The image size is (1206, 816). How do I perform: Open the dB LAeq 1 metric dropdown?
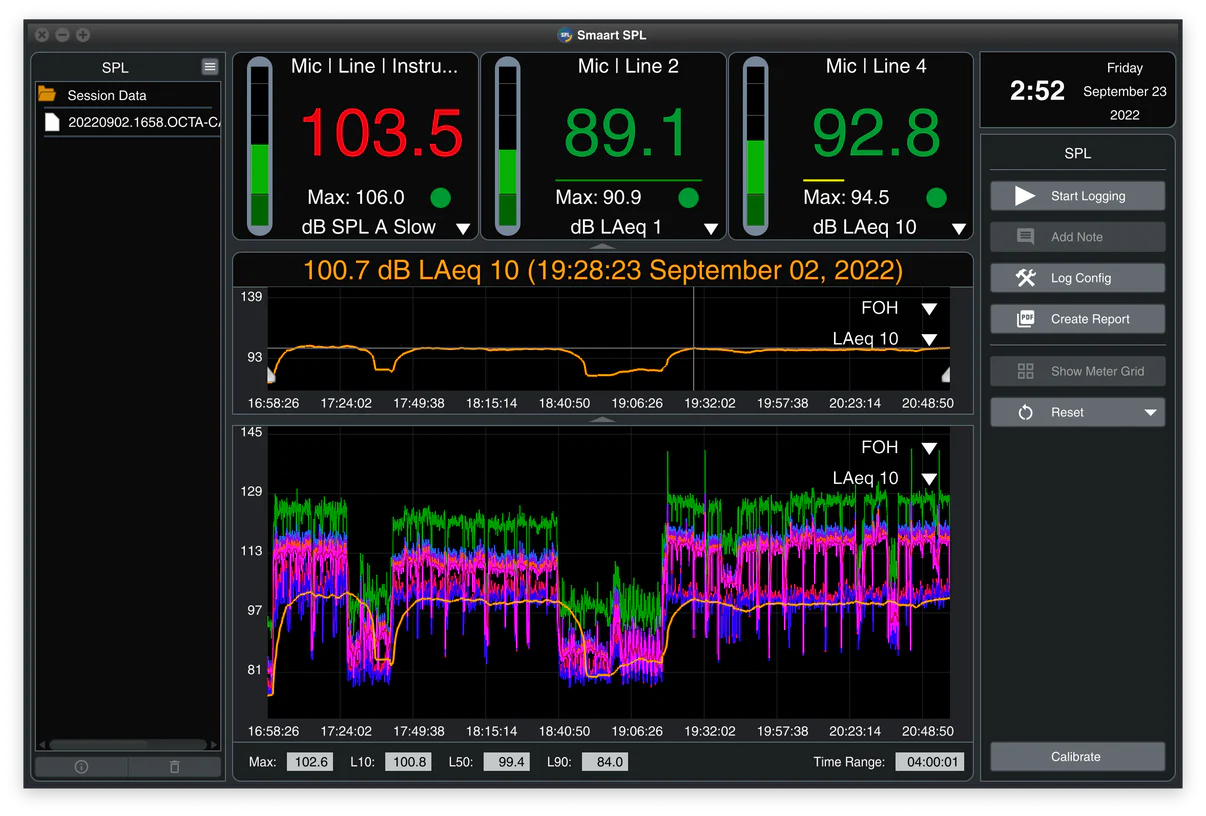point(711,229)
